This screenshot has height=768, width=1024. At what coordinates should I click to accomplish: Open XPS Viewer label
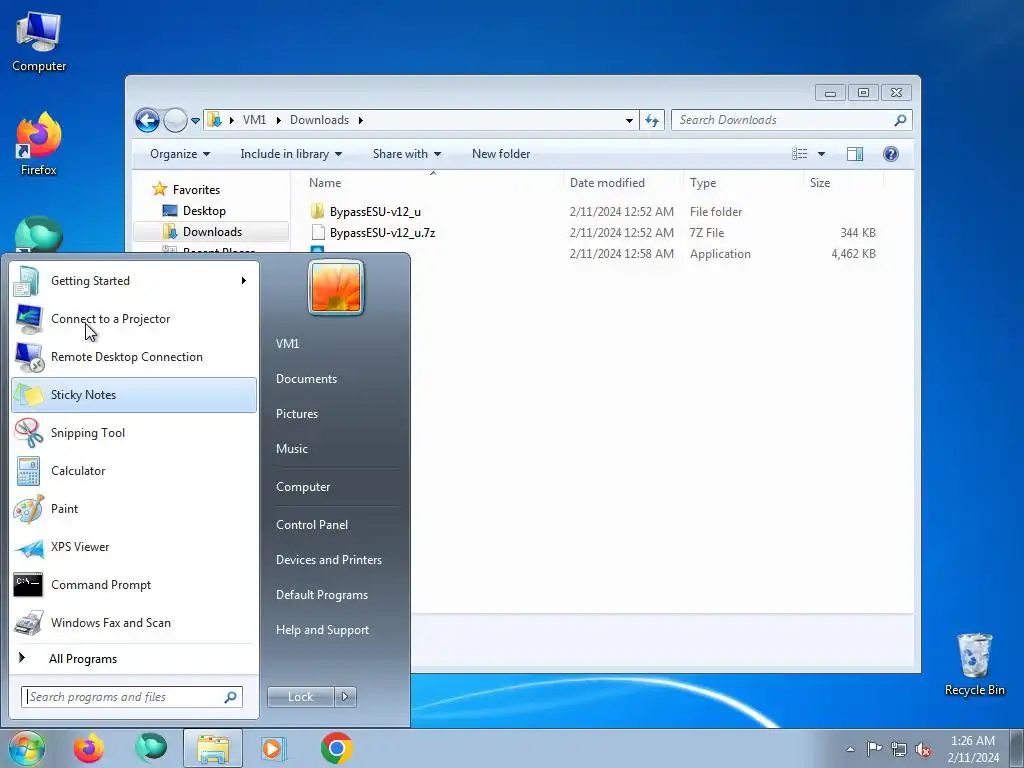80,547
